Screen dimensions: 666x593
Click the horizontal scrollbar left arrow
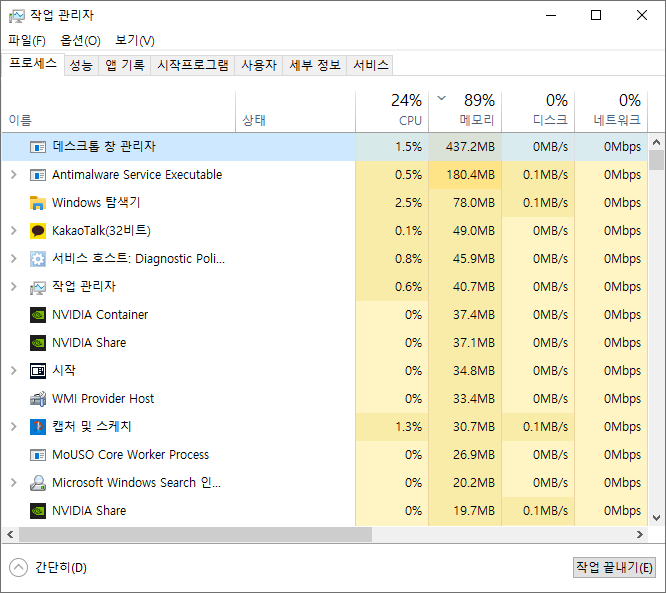(10, 535)
